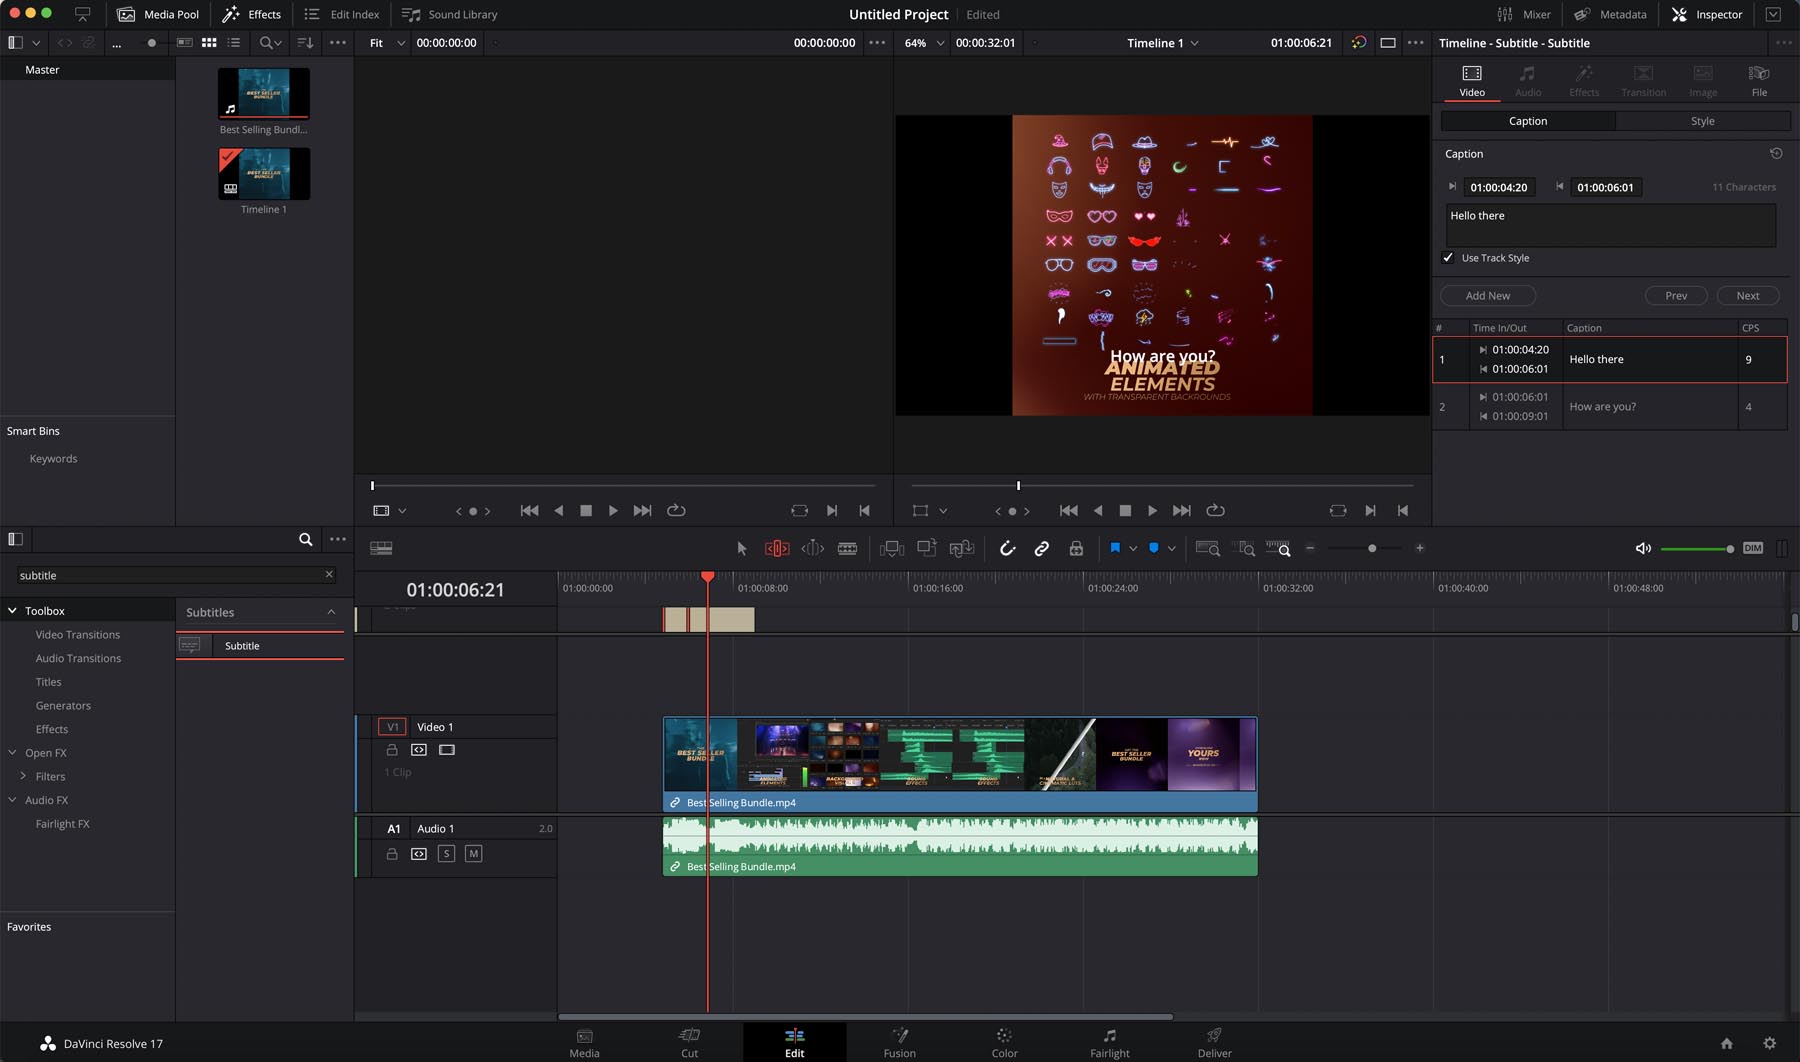The image size is (1800, 1062).
Task: Solo the Audio 1 track
Action: point(446,854)
